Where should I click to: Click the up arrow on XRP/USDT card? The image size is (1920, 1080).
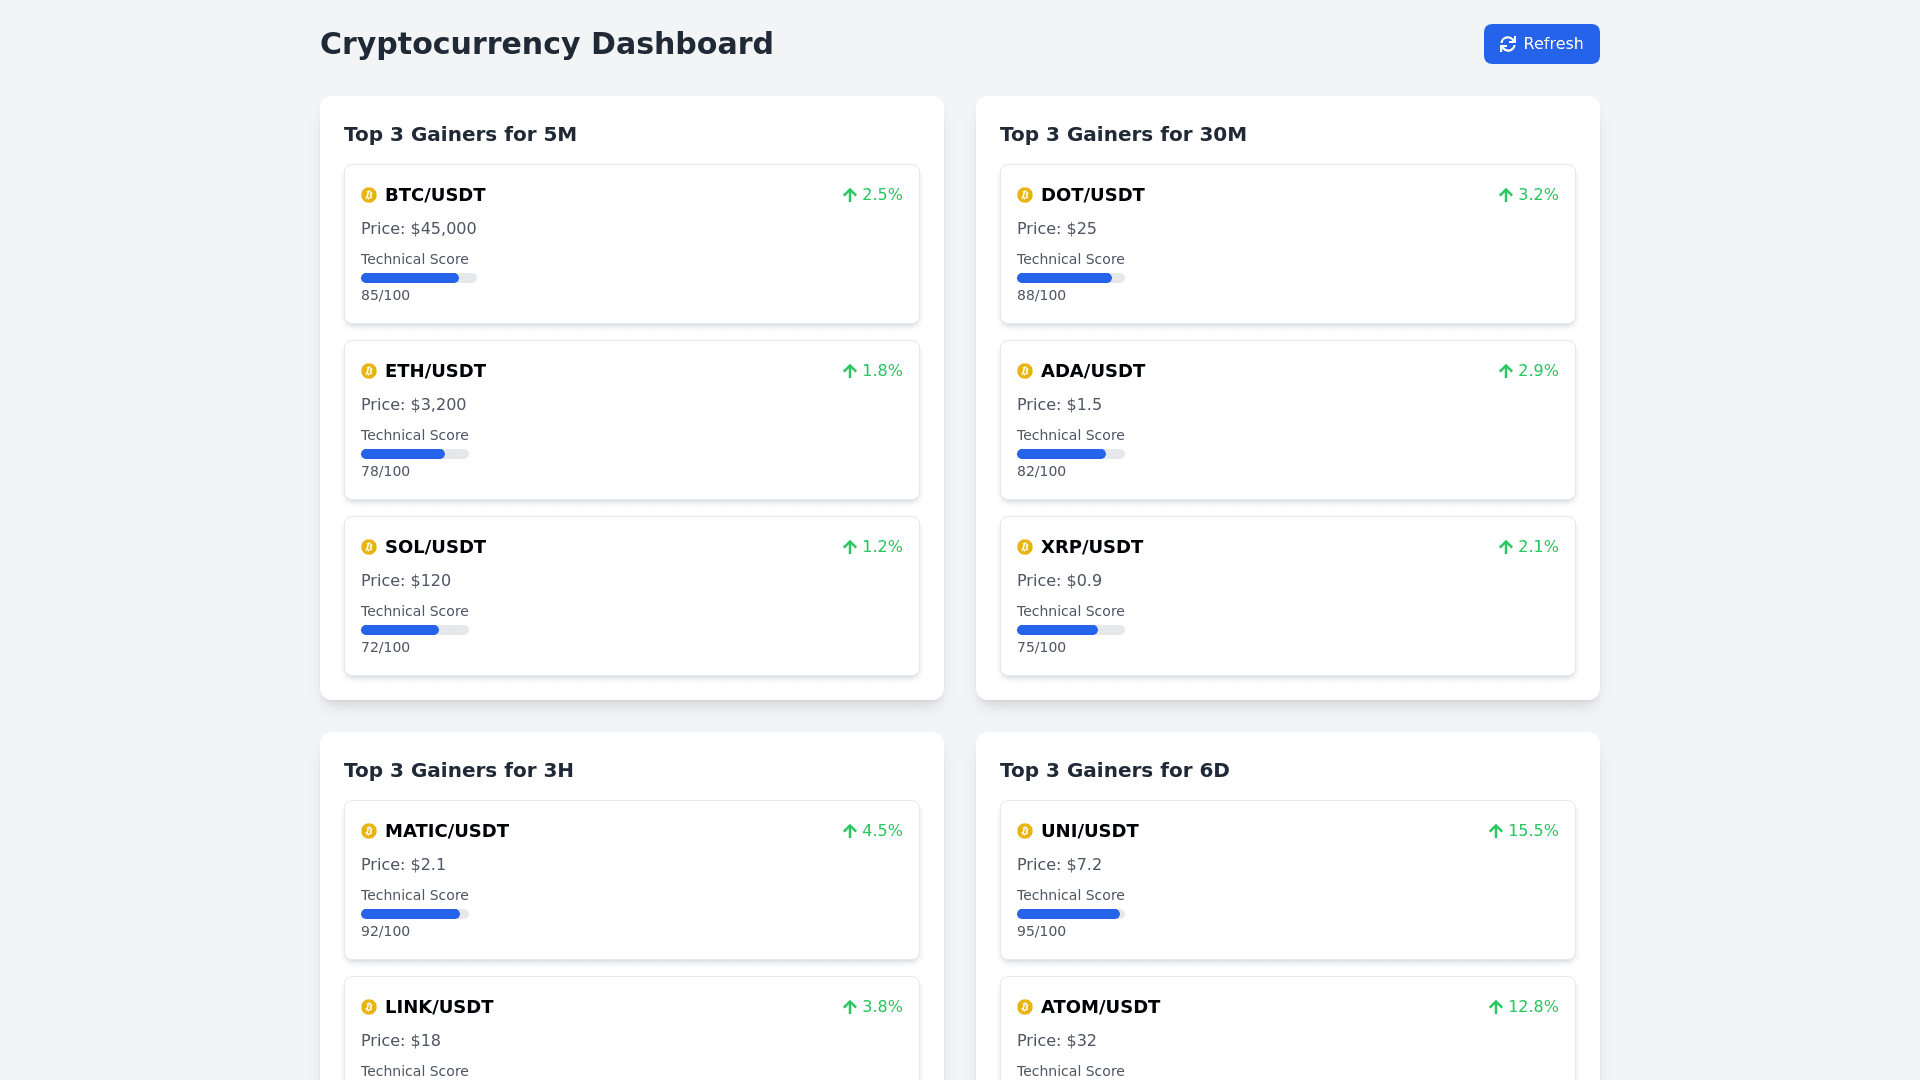coord(1505,547)
